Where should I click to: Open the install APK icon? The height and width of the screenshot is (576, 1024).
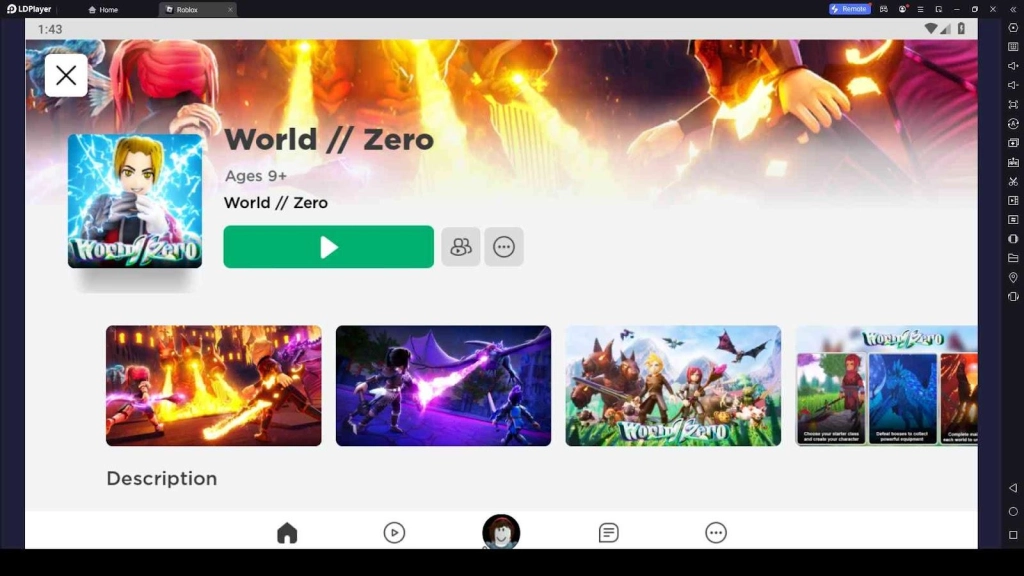tap(1013, 162)
